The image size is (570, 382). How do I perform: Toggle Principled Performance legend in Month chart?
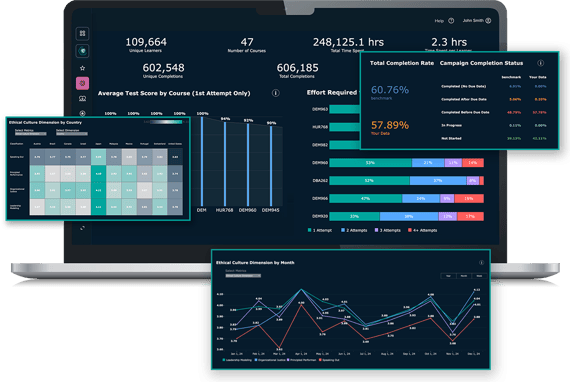302,360
